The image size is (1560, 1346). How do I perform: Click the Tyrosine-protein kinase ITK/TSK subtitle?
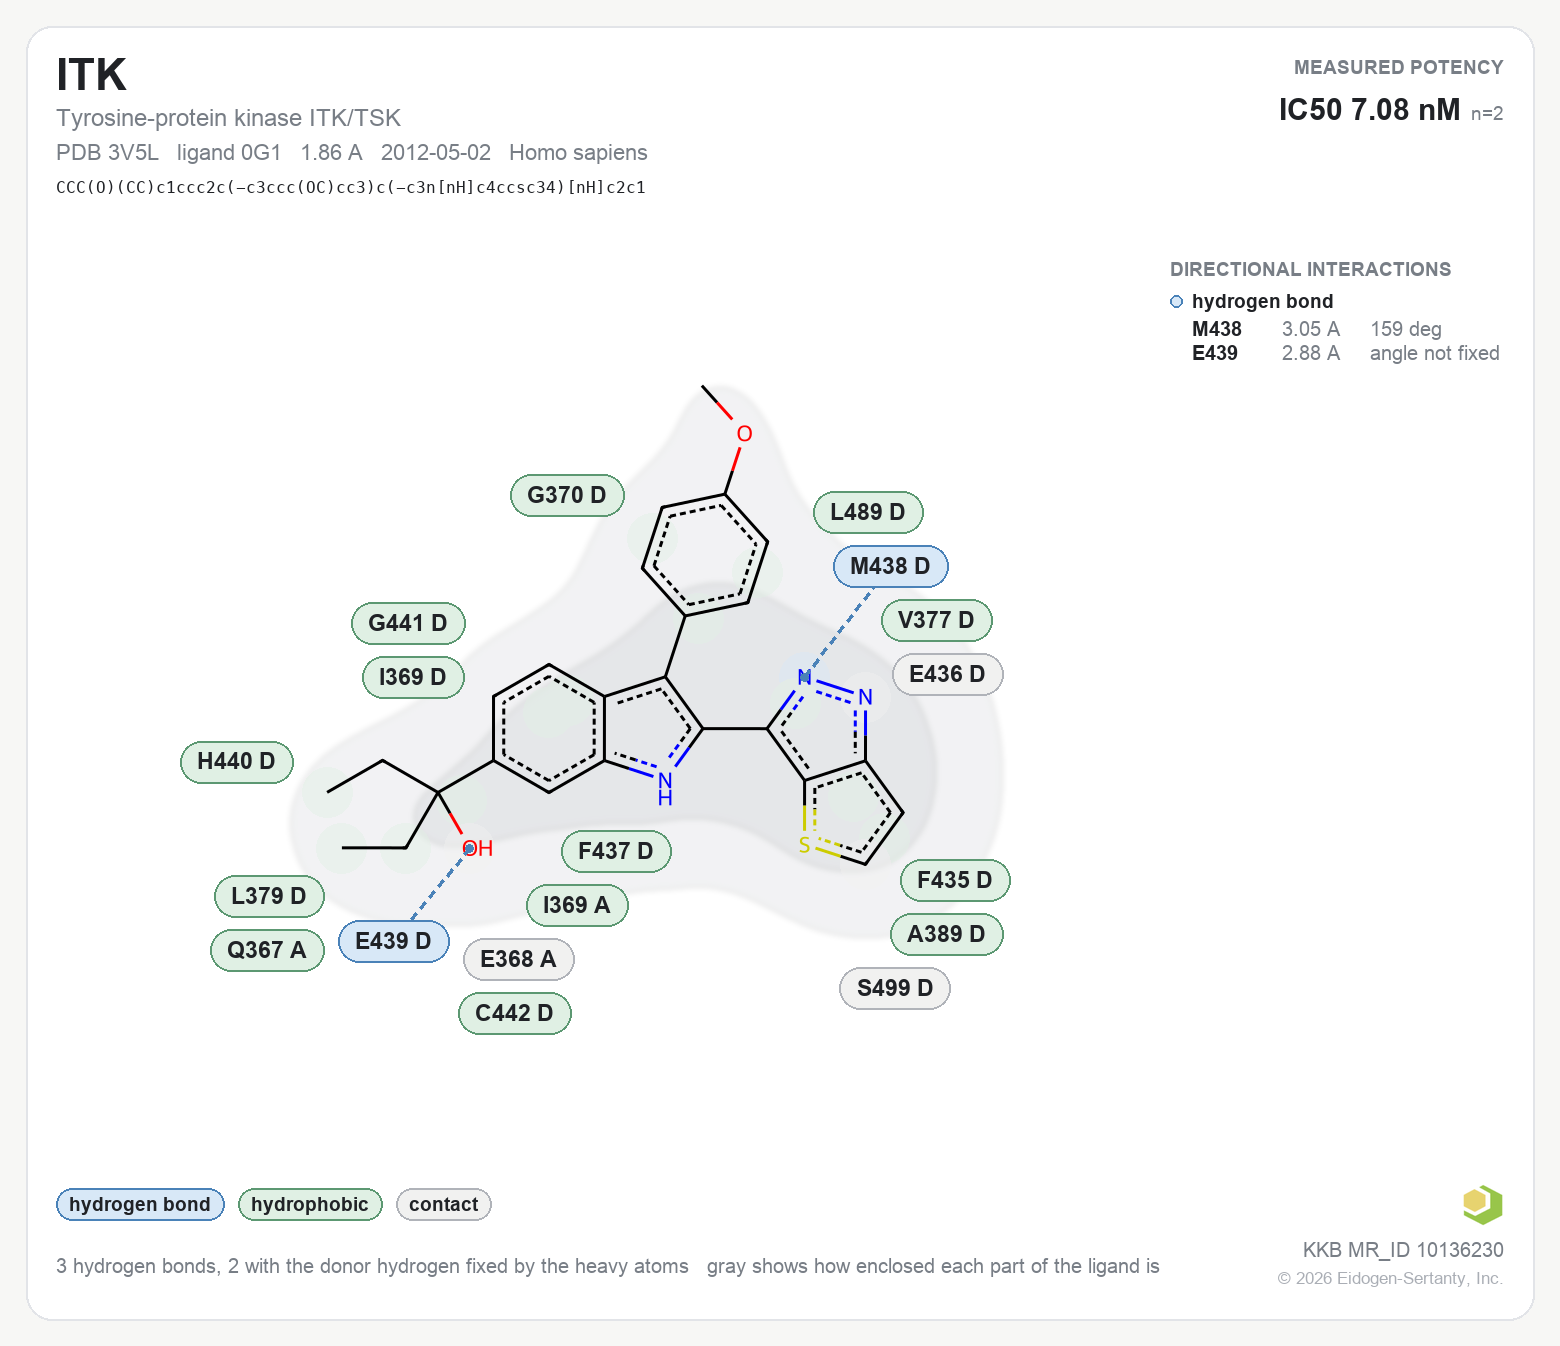[x=228, y=118]
